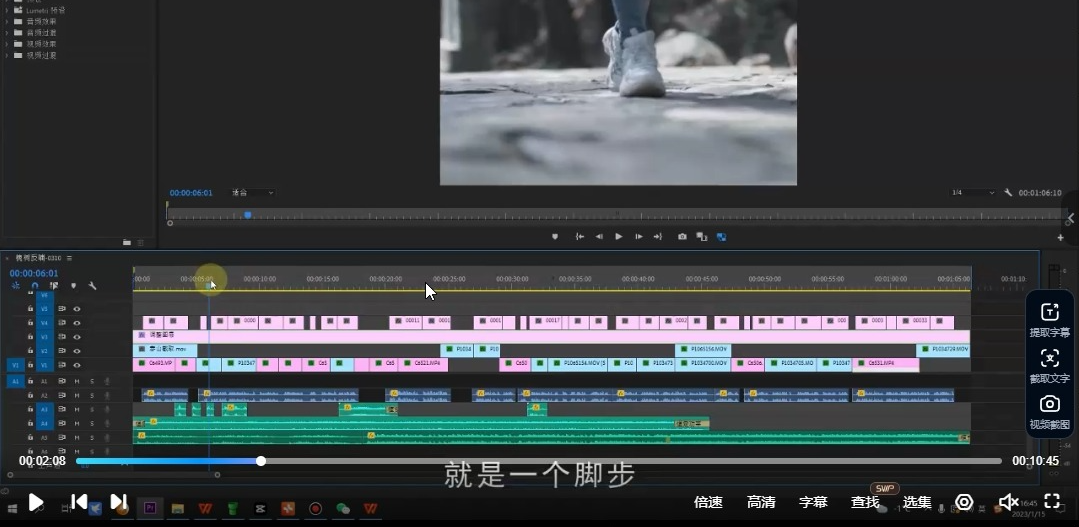Click the timeline panel 00:00:06:01 timecode

[34, 273]
